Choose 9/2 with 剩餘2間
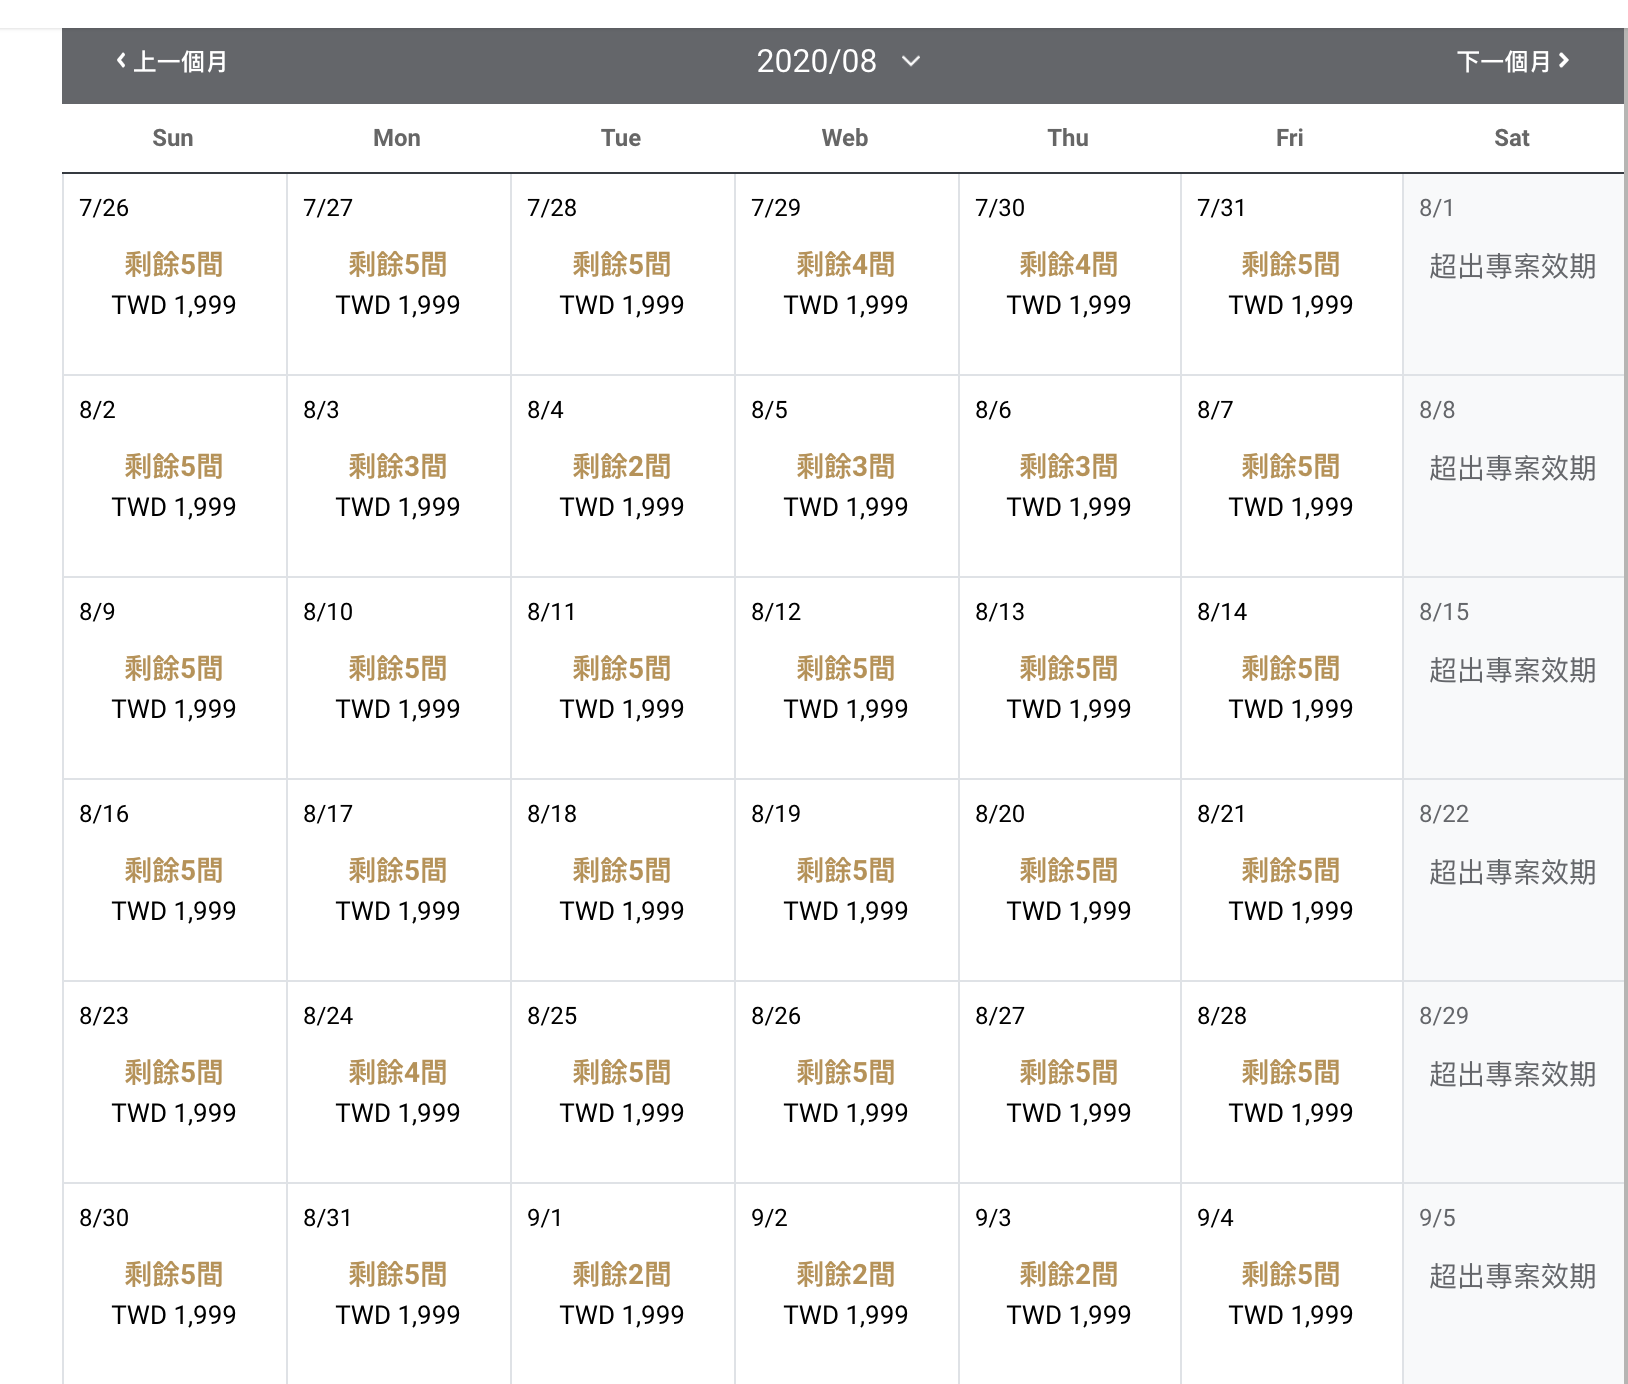Viewport: 1628px width, 1384px height. click(x=846, y=1284)
